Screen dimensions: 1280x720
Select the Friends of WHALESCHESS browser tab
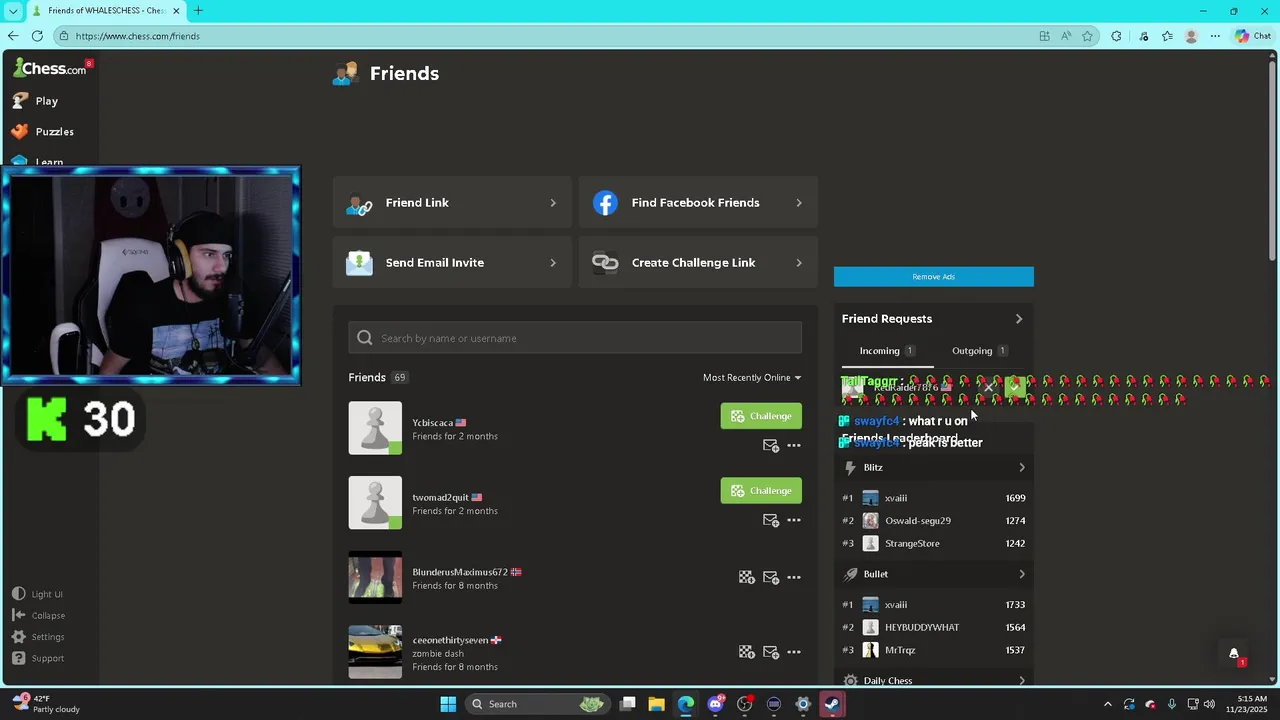pos(106,11)
